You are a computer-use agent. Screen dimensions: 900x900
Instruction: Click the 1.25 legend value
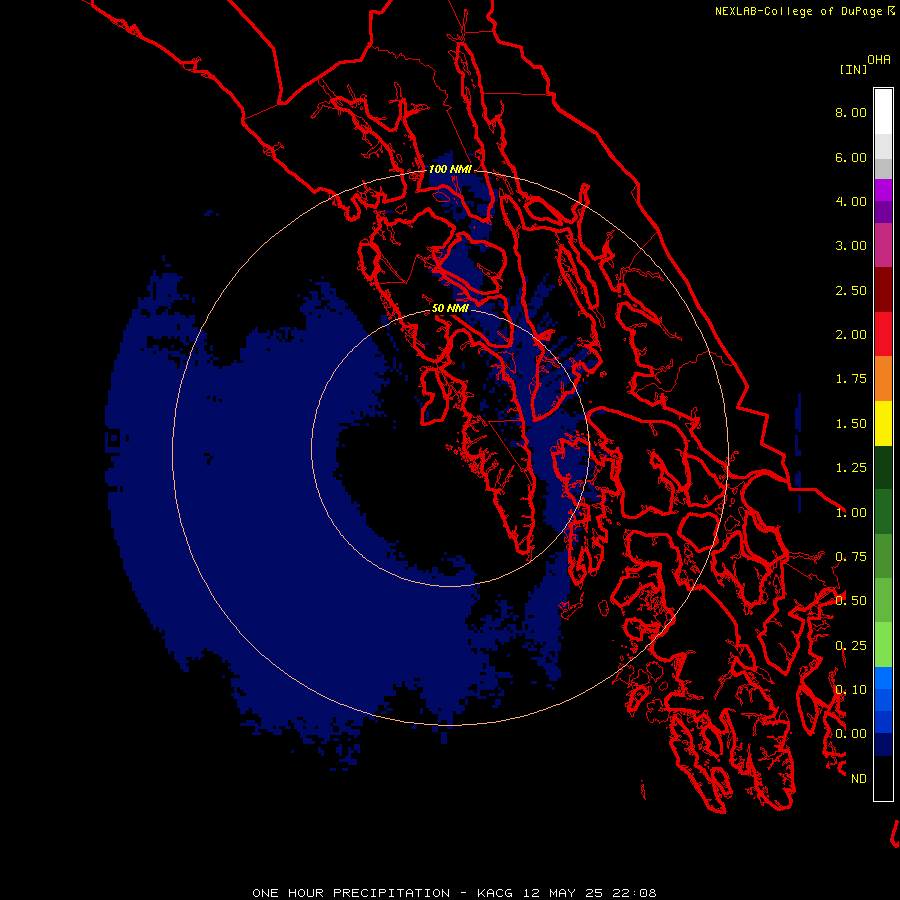851,468
